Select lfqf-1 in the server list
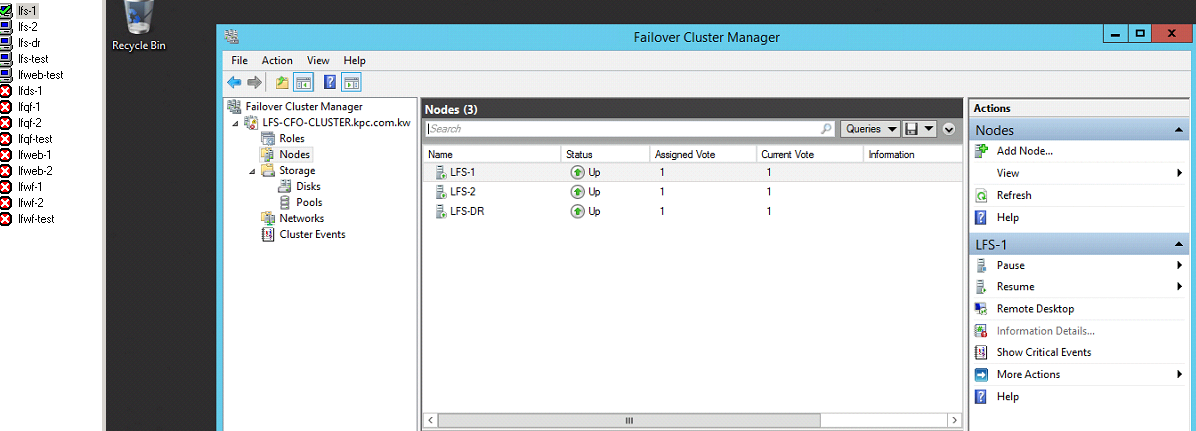 [x=29, y=107]
